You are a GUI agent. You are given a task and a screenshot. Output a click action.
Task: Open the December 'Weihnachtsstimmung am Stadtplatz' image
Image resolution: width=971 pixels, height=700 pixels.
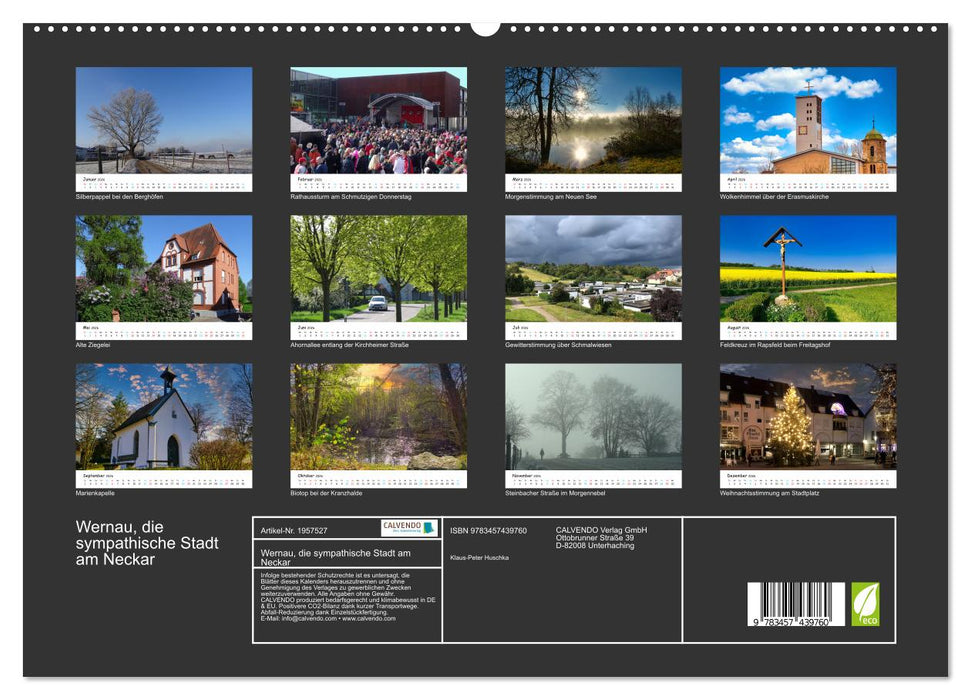(806, 415)
